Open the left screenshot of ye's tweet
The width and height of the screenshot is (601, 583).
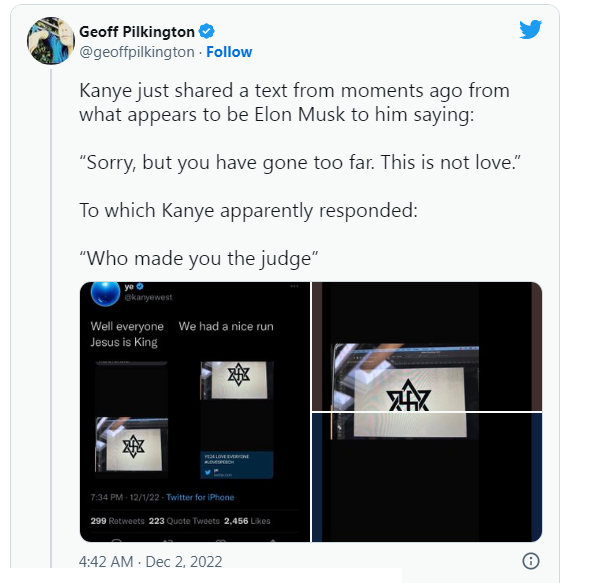point(195,412)
